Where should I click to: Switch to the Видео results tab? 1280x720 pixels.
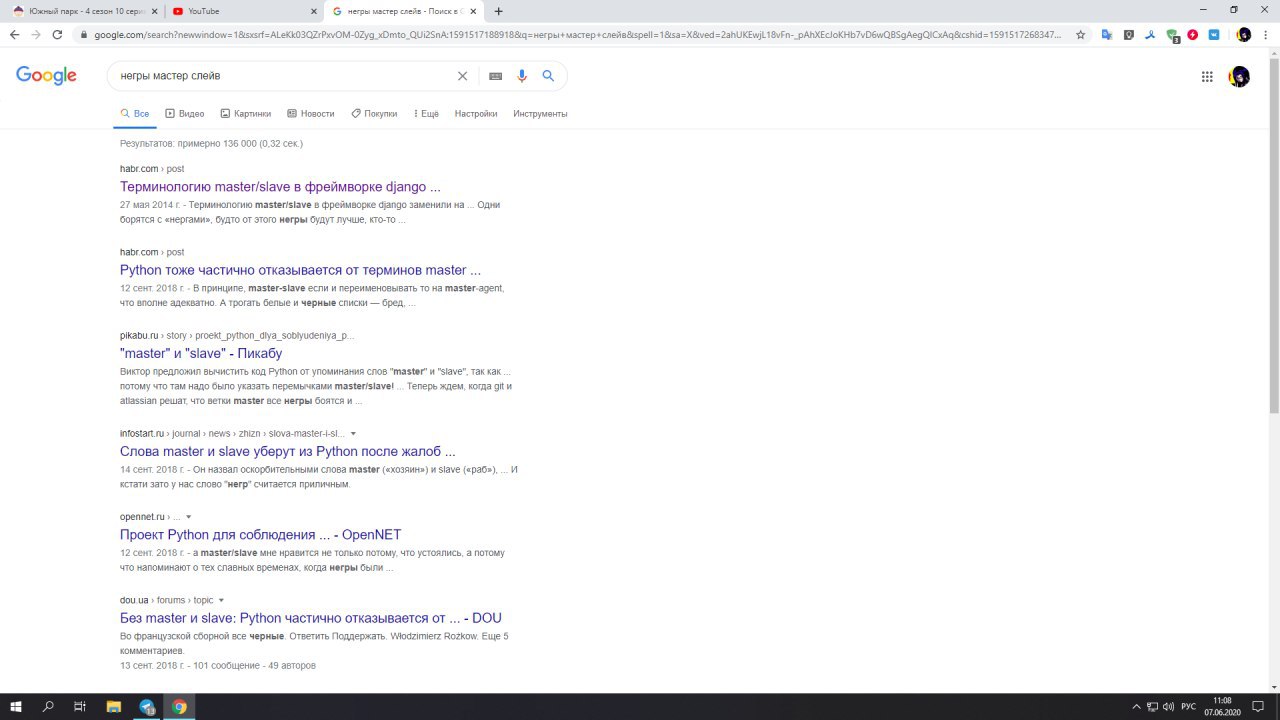pyautogui.click(x=184, y=114)
